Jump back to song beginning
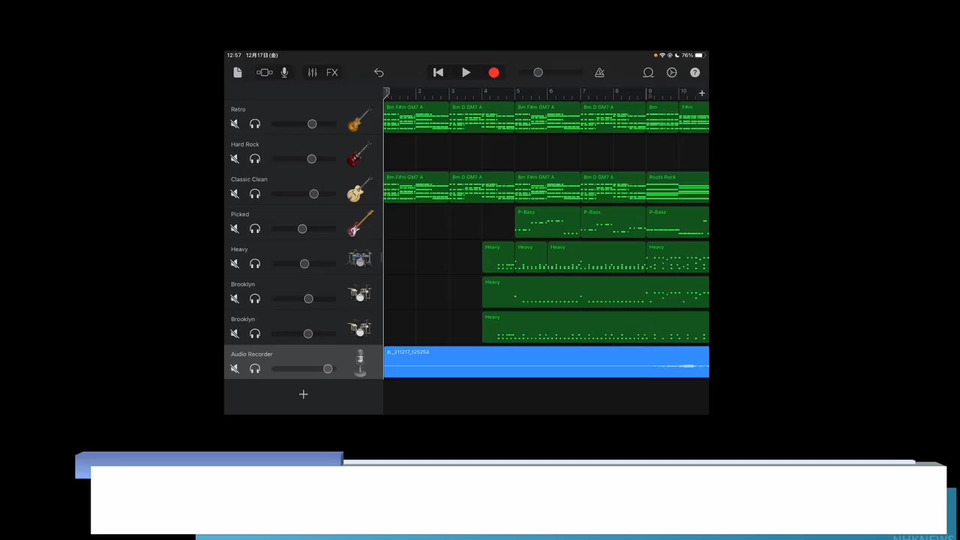This screenshot has width=960, height=540. tap(438, 72)
